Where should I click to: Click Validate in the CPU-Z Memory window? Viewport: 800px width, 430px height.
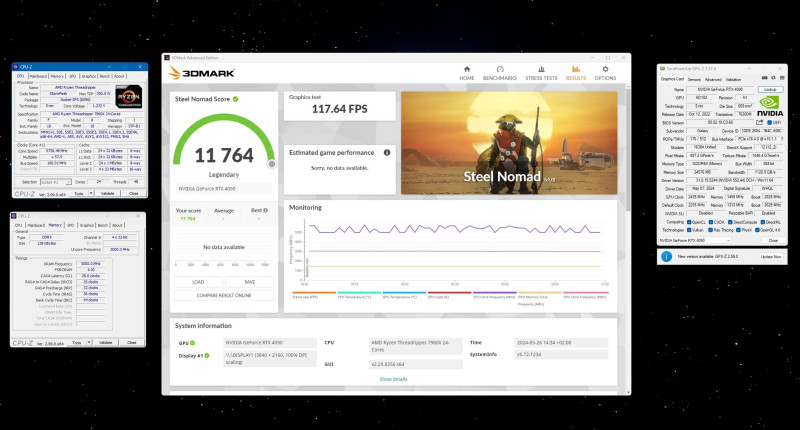[x=106, y=343]
